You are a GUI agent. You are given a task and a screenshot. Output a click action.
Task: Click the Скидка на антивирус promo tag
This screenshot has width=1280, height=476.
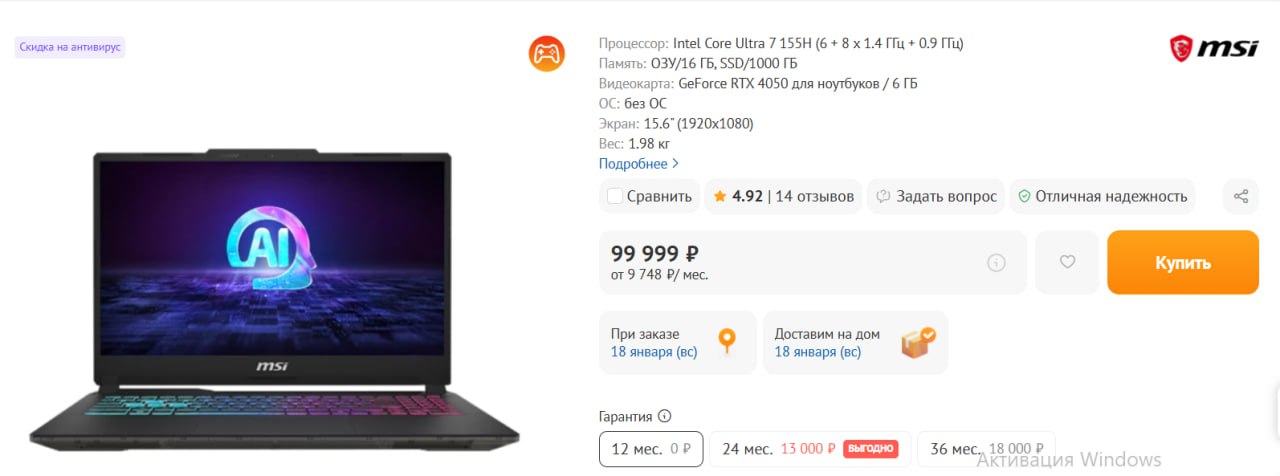tap(70, 46)
